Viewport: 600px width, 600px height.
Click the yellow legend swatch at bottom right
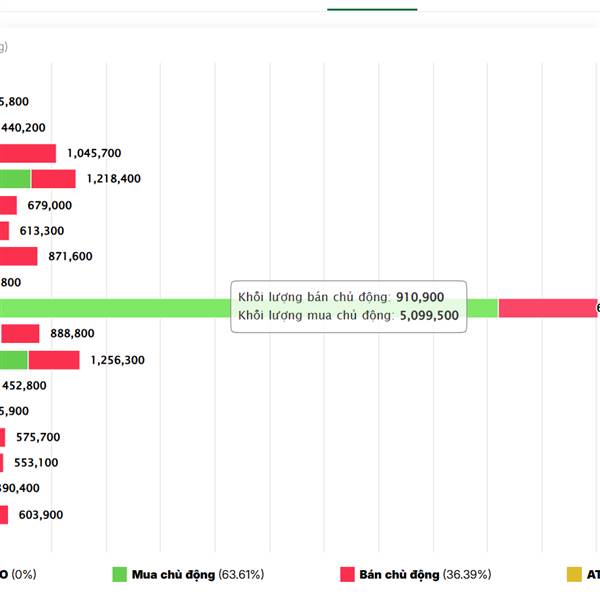tap(574, 574)
